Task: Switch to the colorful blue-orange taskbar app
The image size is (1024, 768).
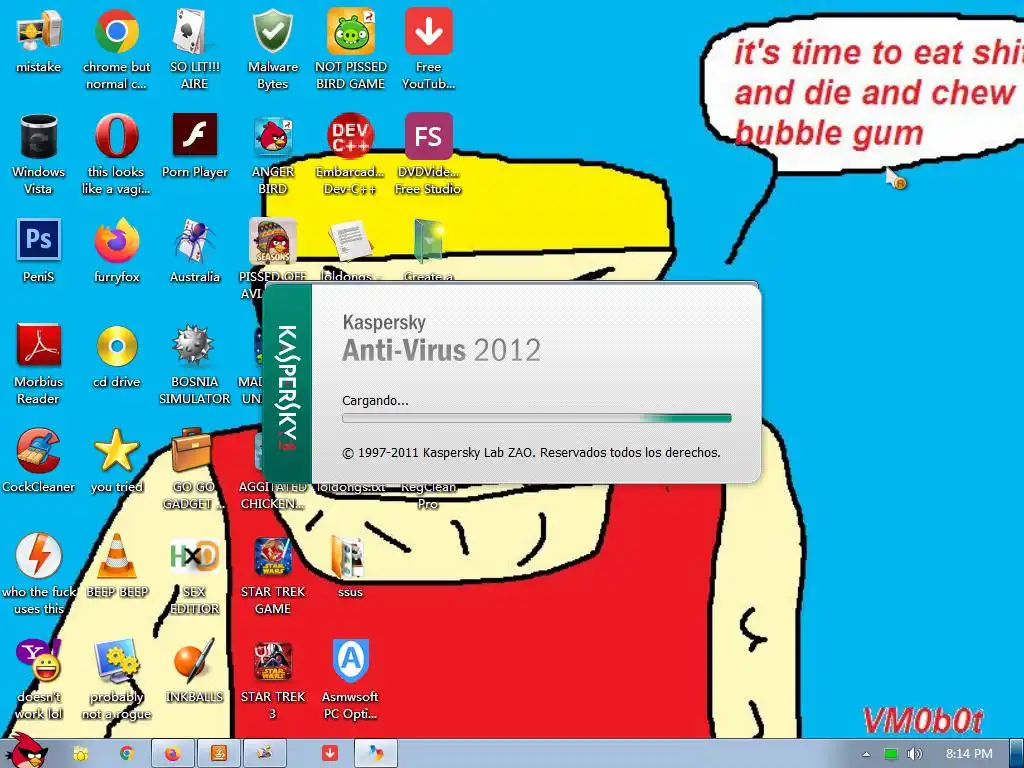Action: coord(376,754)
